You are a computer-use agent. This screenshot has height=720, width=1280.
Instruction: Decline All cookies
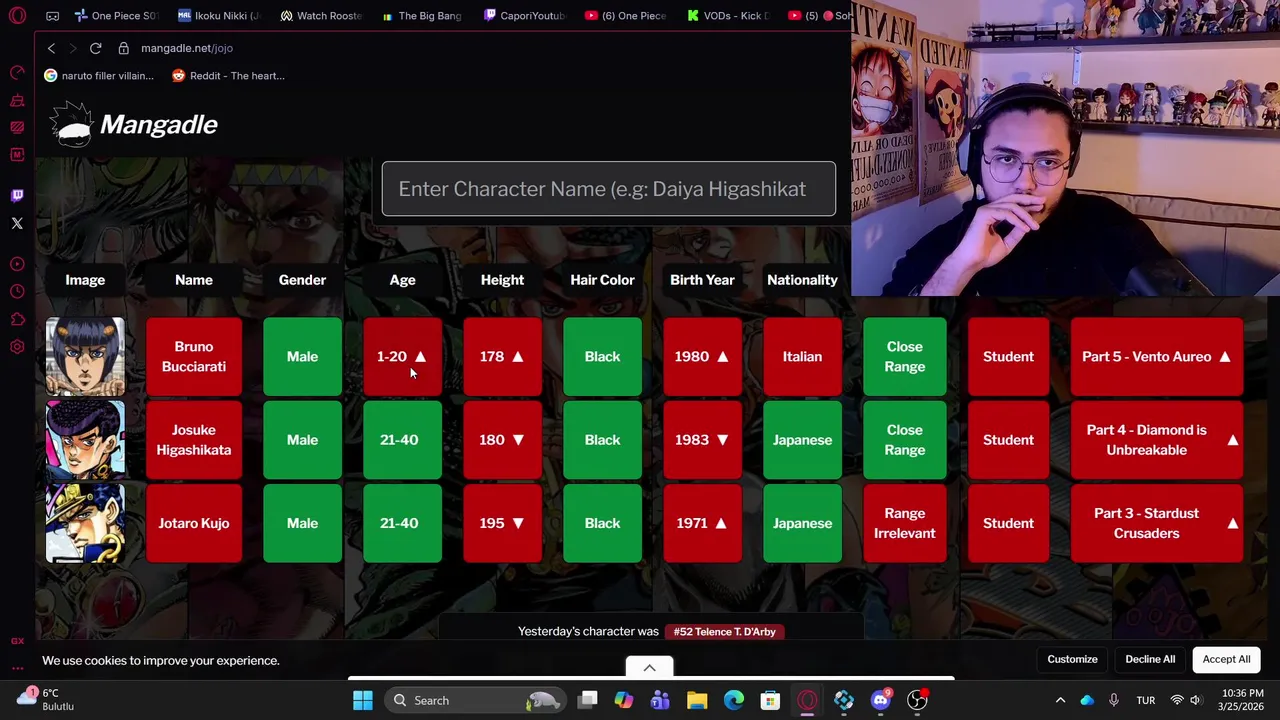pos(1150,659)
